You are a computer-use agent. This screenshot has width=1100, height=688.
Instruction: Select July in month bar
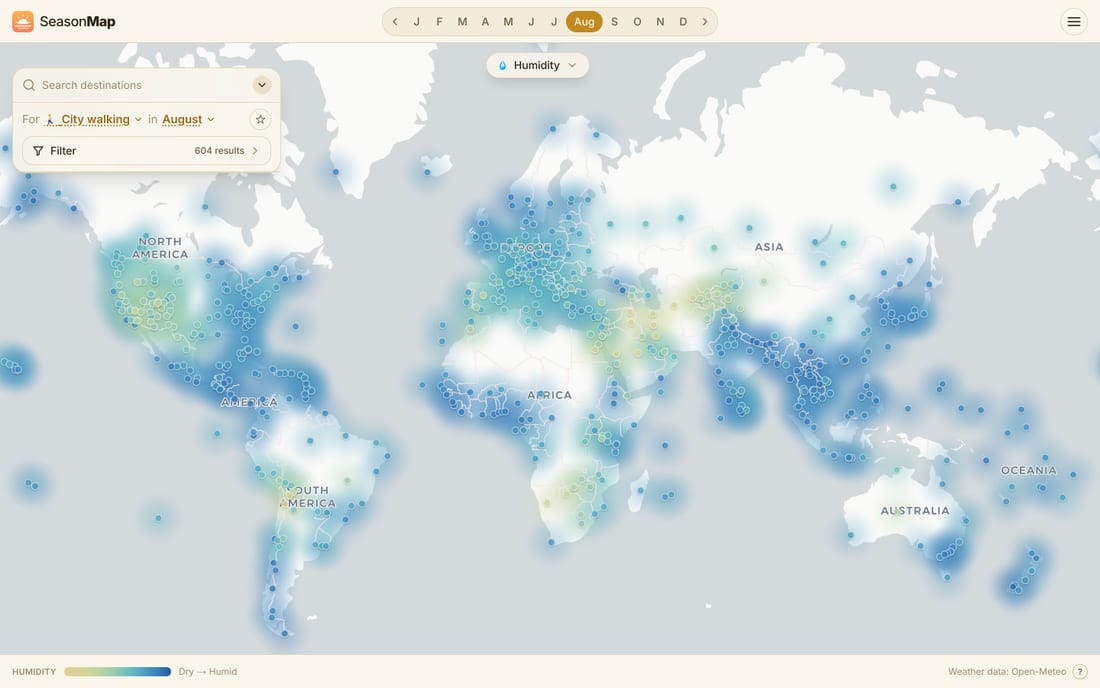[x=554, y=22]
